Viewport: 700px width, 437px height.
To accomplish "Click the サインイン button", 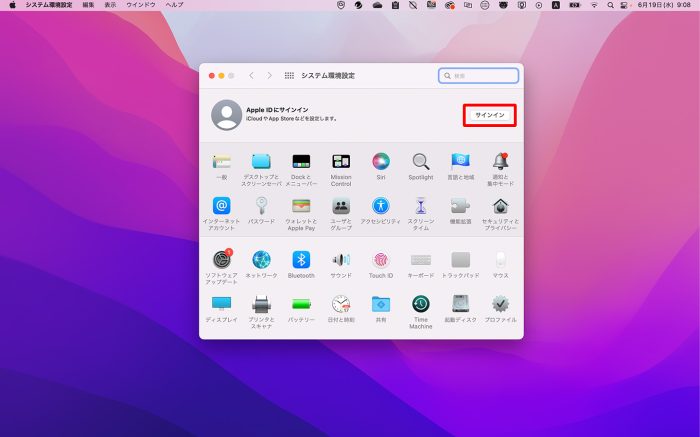I will point(490,115).
